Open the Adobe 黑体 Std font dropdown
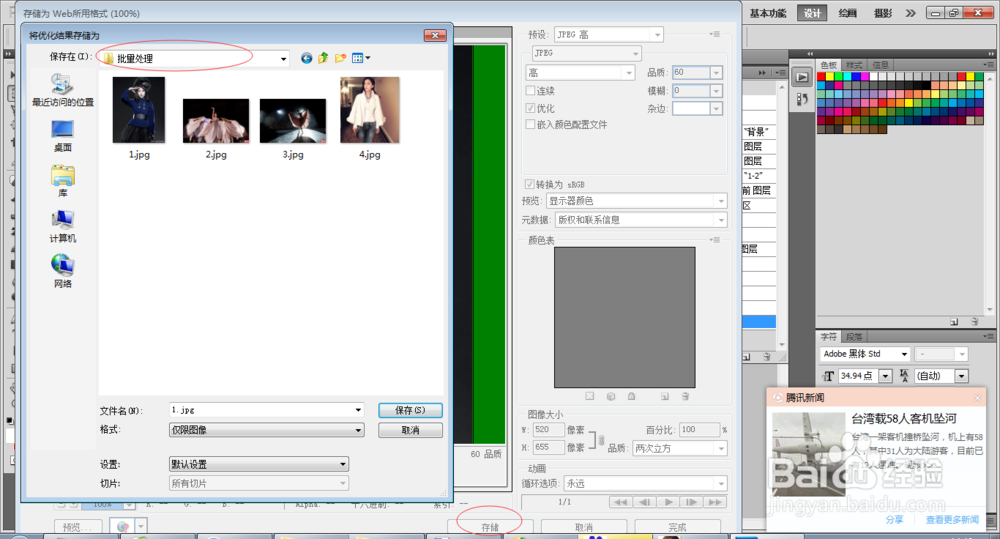 (x=864, y=353)
